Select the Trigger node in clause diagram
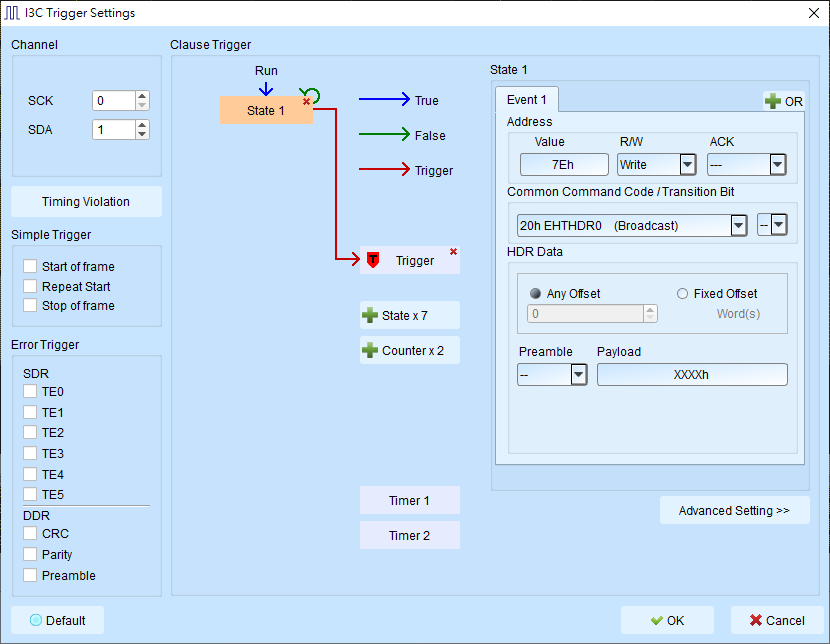 coord(410,260)
